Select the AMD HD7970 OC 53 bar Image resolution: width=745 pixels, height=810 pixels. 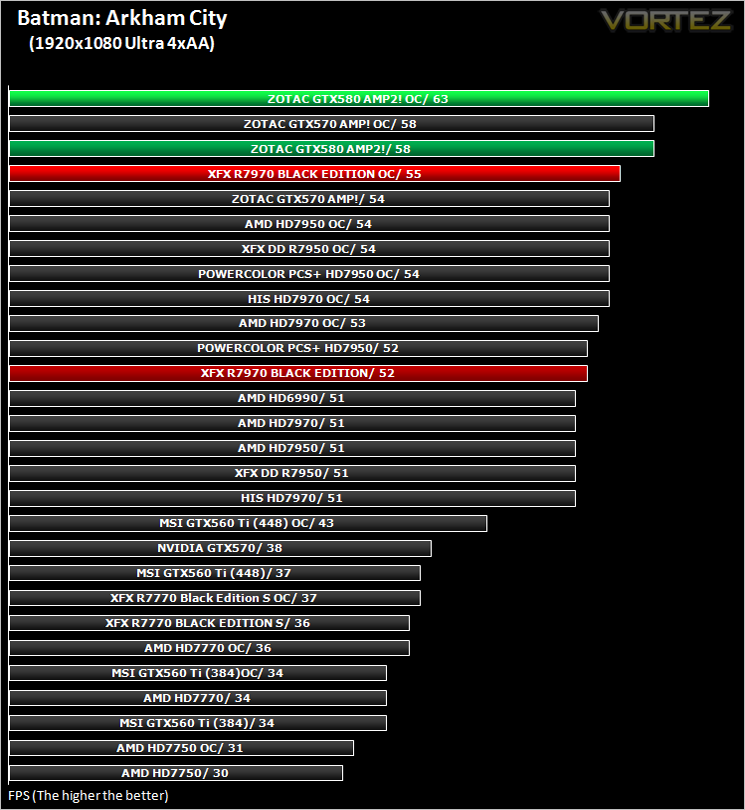pos(304,323)
